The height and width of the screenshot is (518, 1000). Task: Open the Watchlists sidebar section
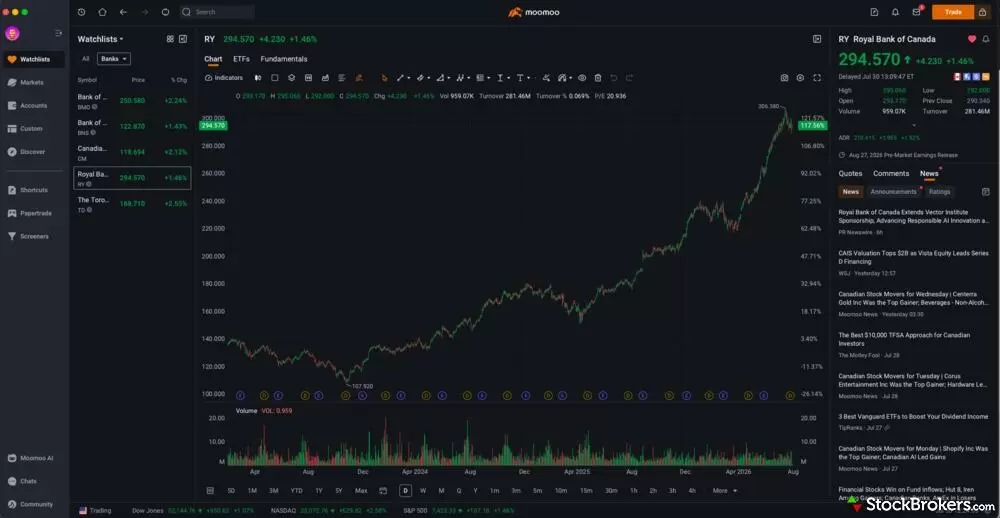tap(34, 59)
